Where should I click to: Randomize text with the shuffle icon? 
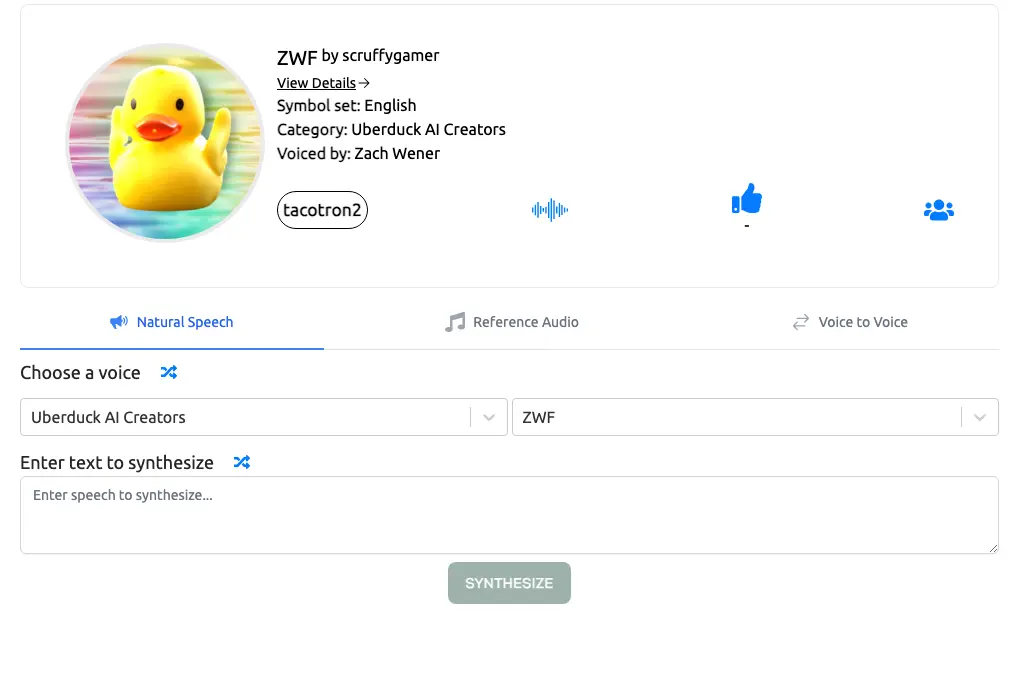pyautogui.click(x=242, y=462)
